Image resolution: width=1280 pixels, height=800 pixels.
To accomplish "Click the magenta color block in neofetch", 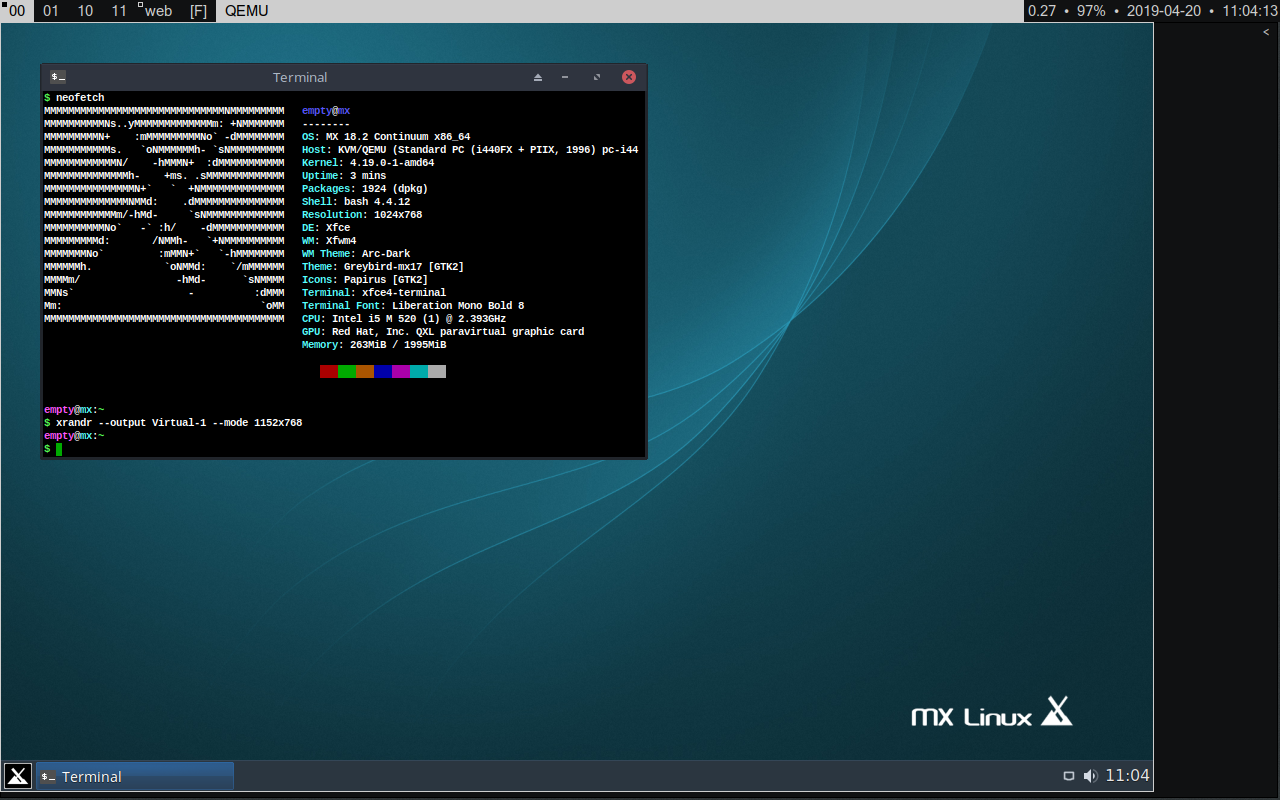I will tap(401, 371).
